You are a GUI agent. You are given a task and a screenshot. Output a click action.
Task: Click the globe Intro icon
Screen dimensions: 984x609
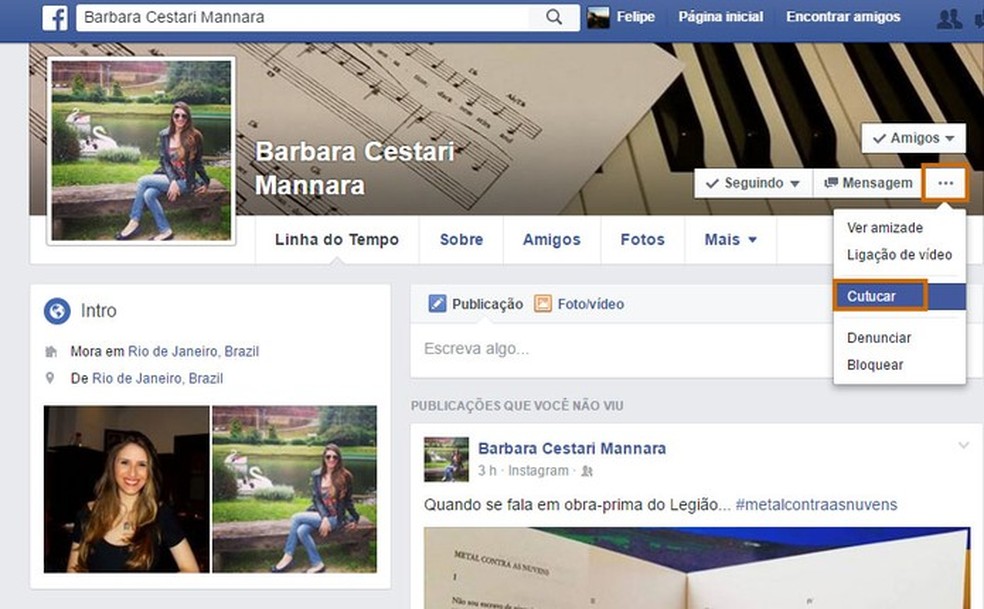57,311
